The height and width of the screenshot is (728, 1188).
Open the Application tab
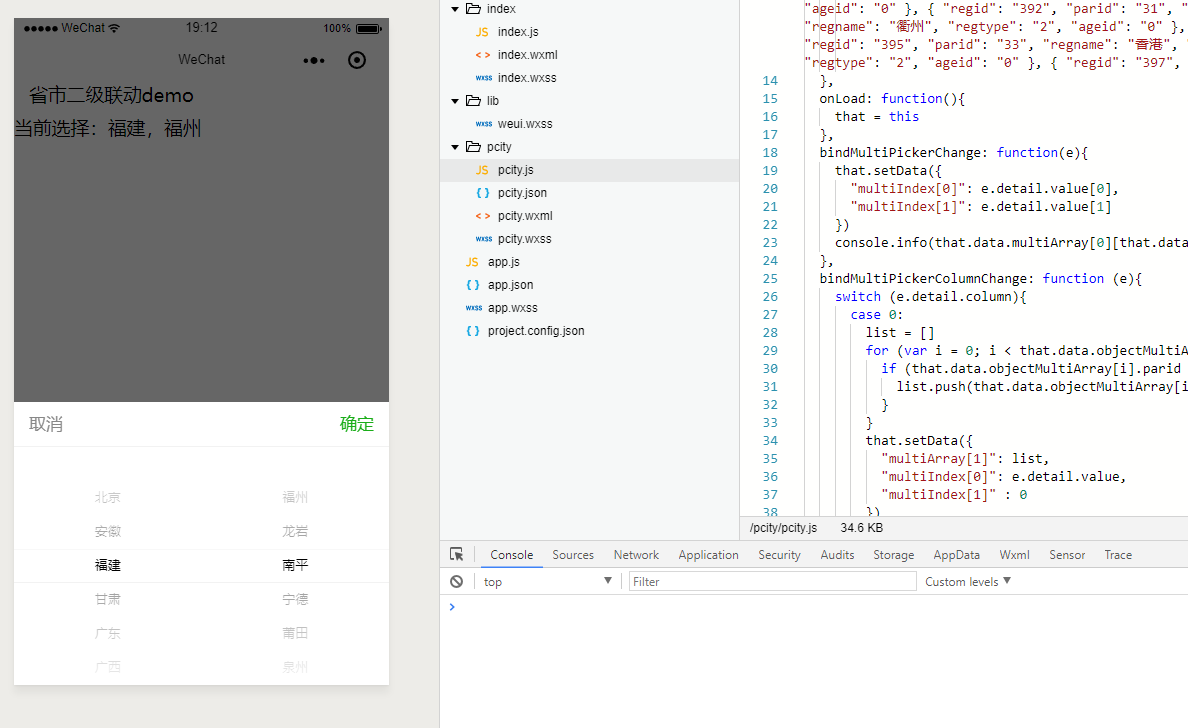coord(708,555)
